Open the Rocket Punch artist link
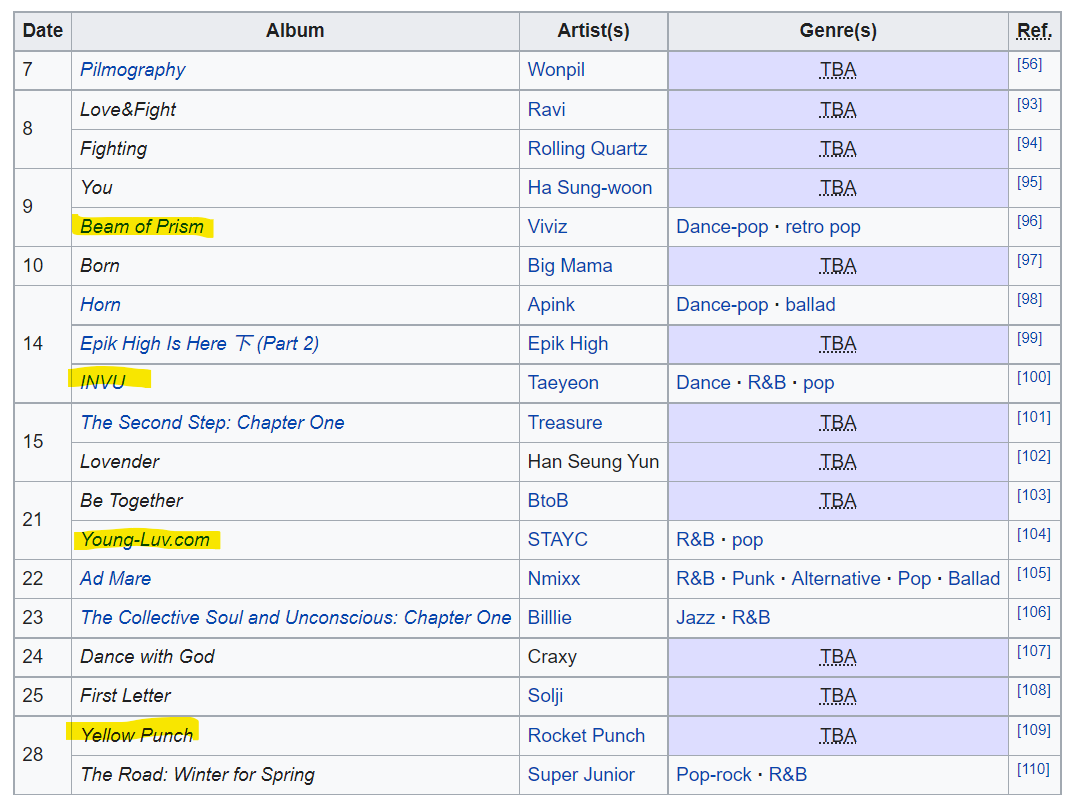Viewport: 1072px width, 799px height. 586,735
